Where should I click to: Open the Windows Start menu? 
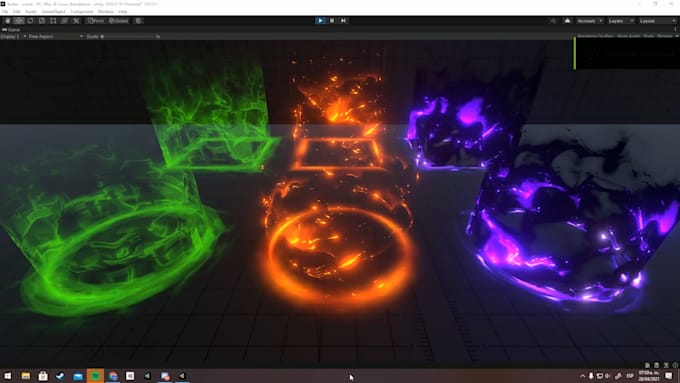click(x=8, y=376)
